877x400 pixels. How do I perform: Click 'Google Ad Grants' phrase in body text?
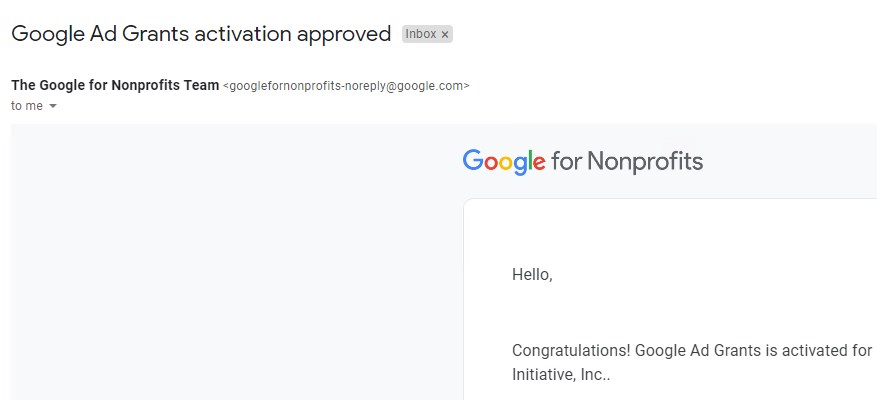(x=698, y=351)
